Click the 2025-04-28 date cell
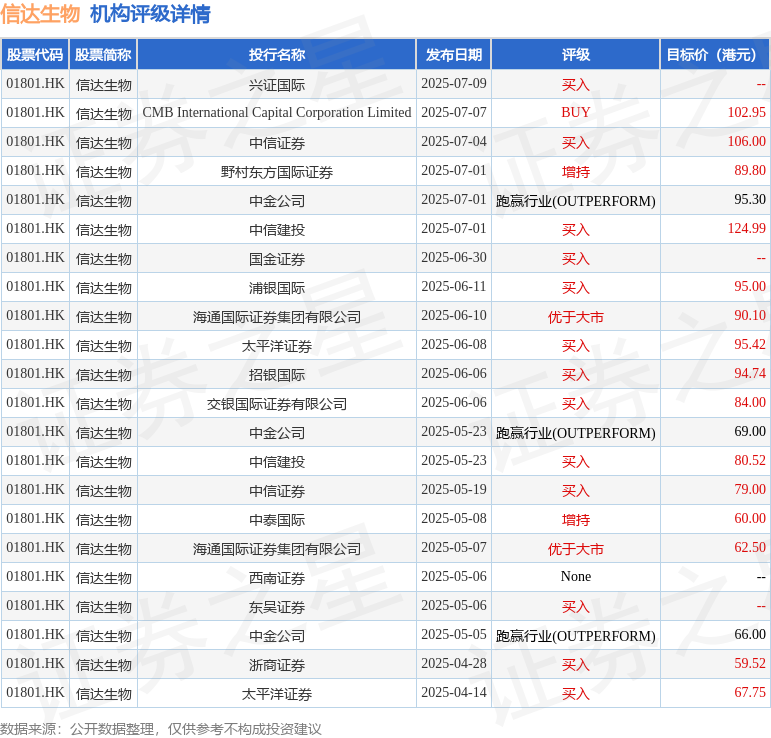This screenshot has height=738, width=771. (454, 664)
